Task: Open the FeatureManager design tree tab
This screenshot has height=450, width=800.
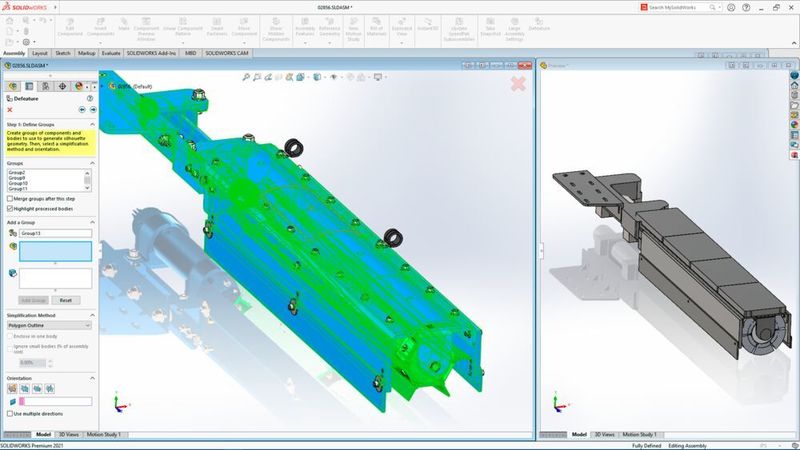Action: 13,86
